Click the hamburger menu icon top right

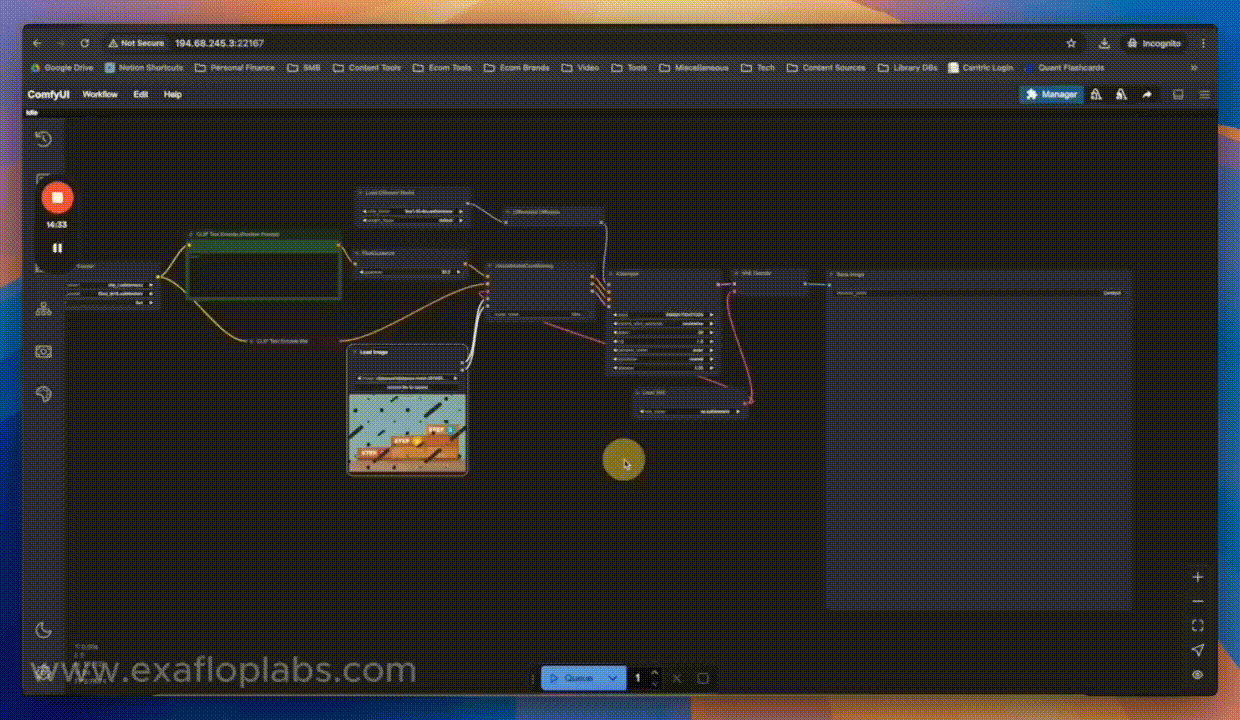pos(1204,94)
